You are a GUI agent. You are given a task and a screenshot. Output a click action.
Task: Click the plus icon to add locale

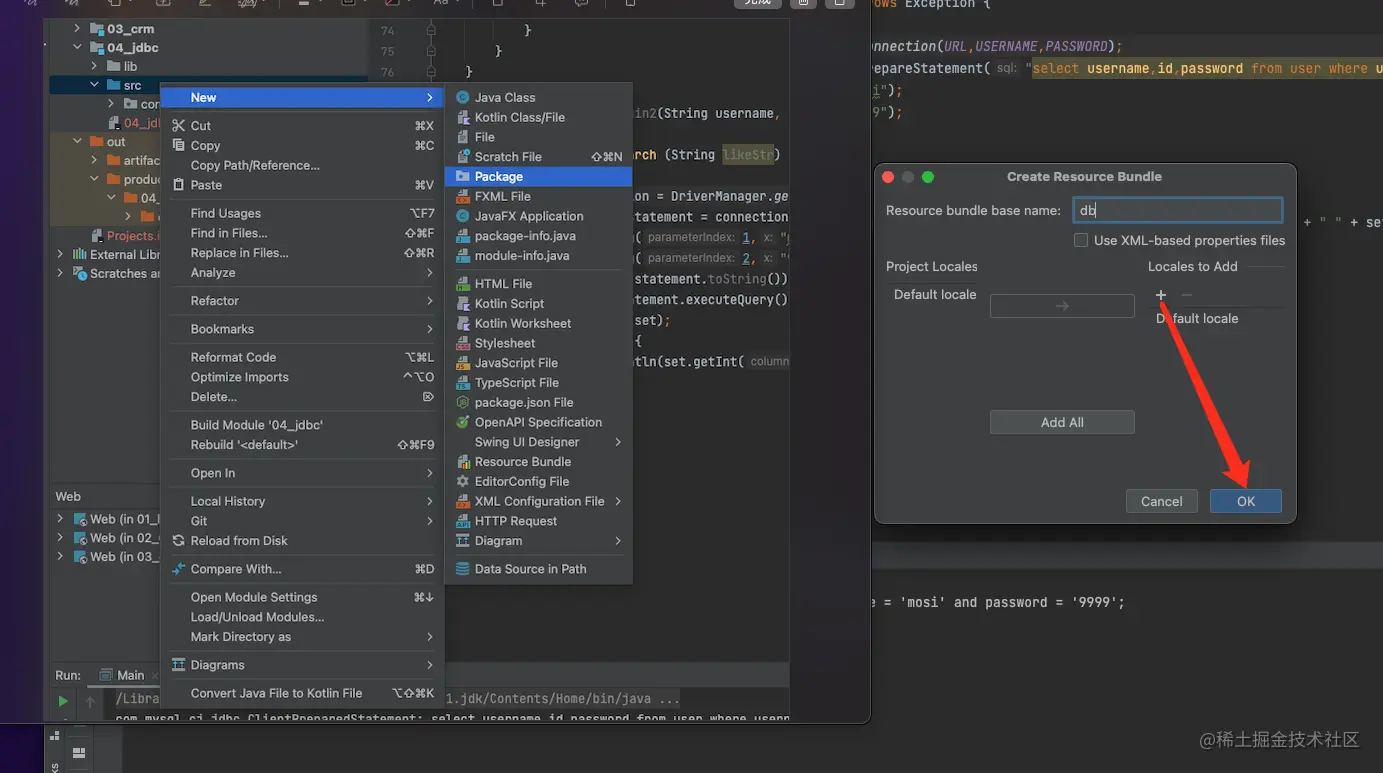[1161, 295]
